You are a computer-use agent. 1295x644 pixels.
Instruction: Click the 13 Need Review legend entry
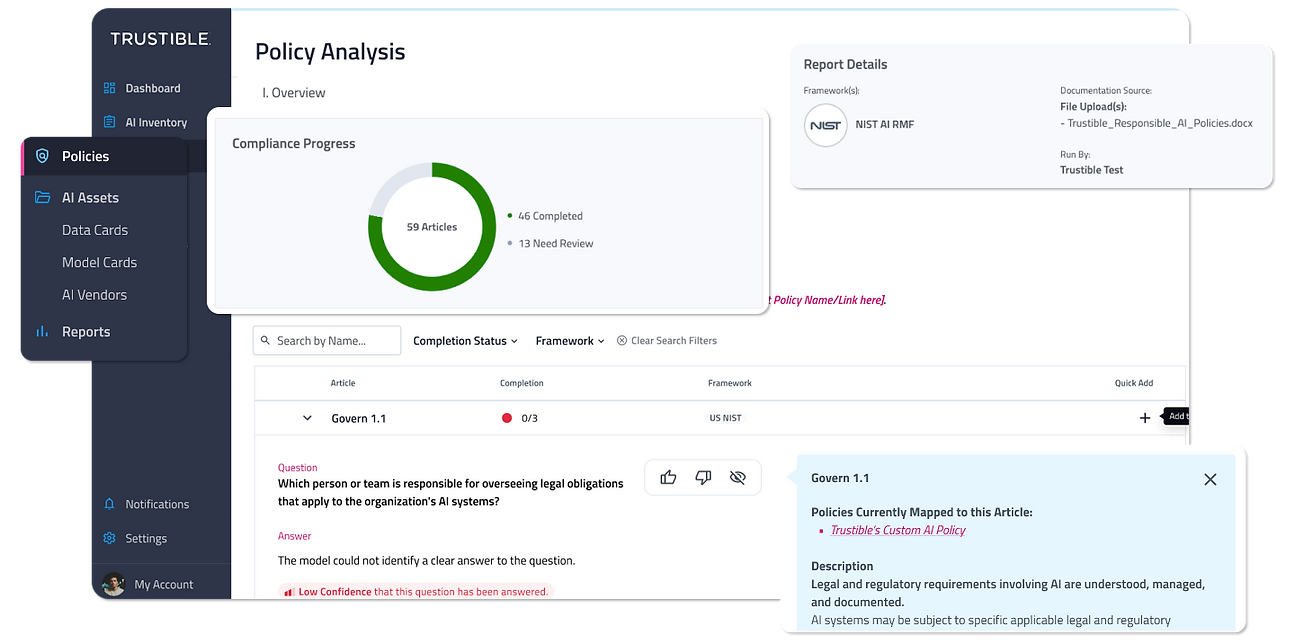pyautogui.click(x=550, y=243)
